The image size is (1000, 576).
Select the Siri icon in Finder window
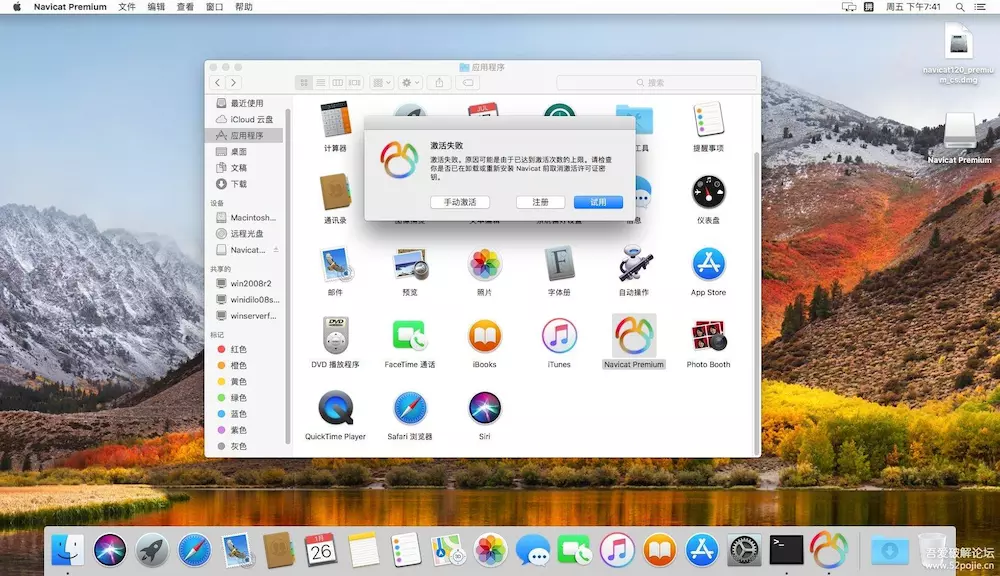point(485,408)
